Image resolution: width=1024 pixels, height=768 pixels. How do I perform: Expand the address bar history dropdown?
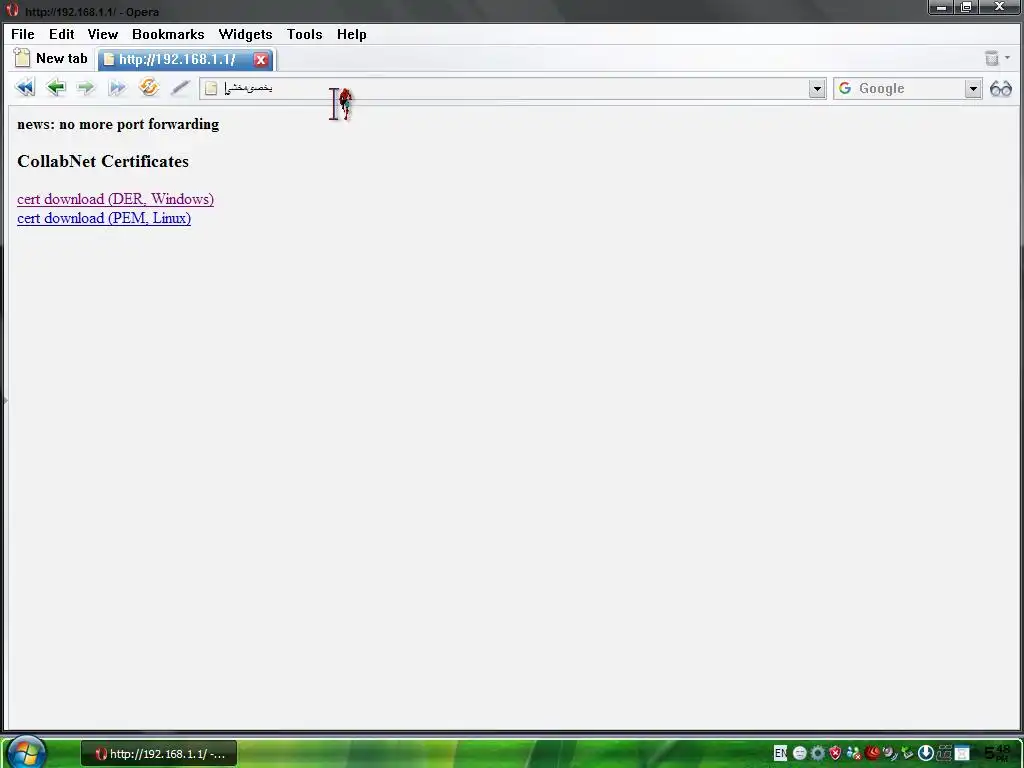[817, 89]
